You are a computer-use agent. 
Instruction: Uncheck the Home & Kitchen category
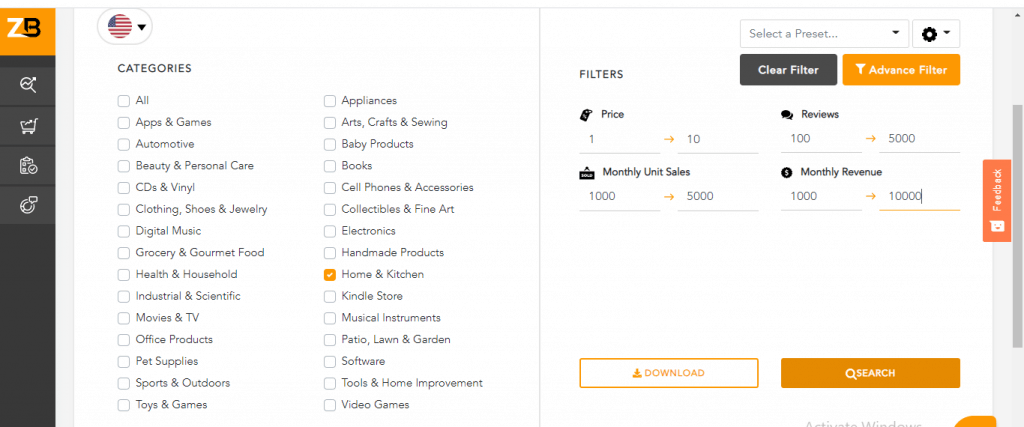coord(330,274)
